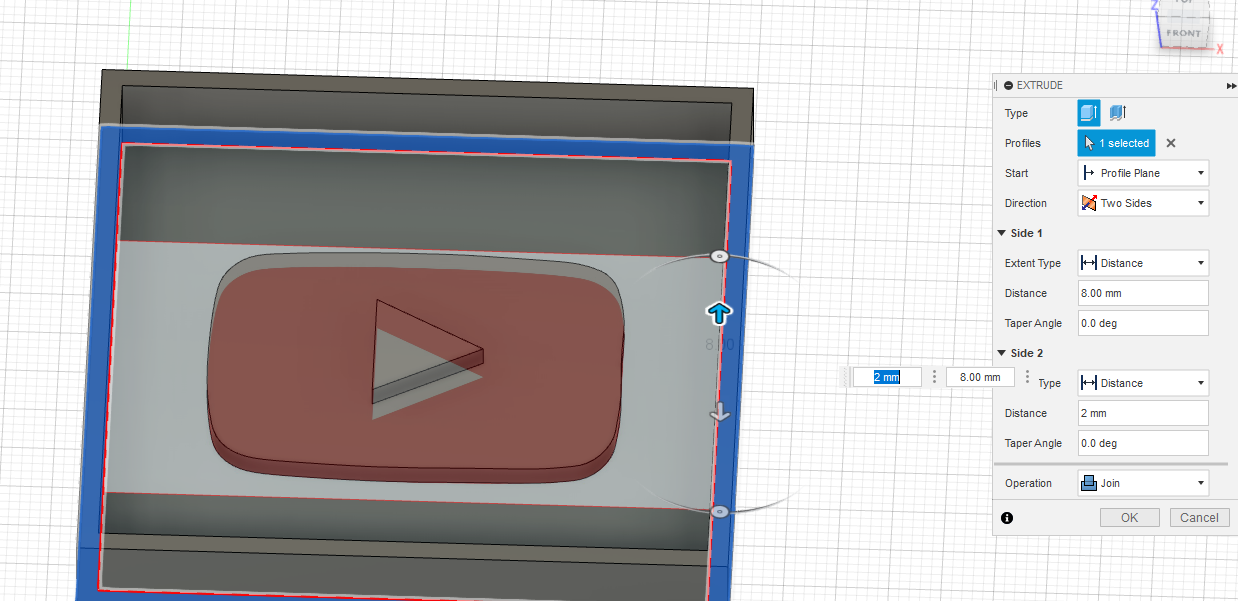Click the Side 1 Distance field 8.00 mm
The height and width of the screenshot is (601, 1238).
pos(1143,293)
